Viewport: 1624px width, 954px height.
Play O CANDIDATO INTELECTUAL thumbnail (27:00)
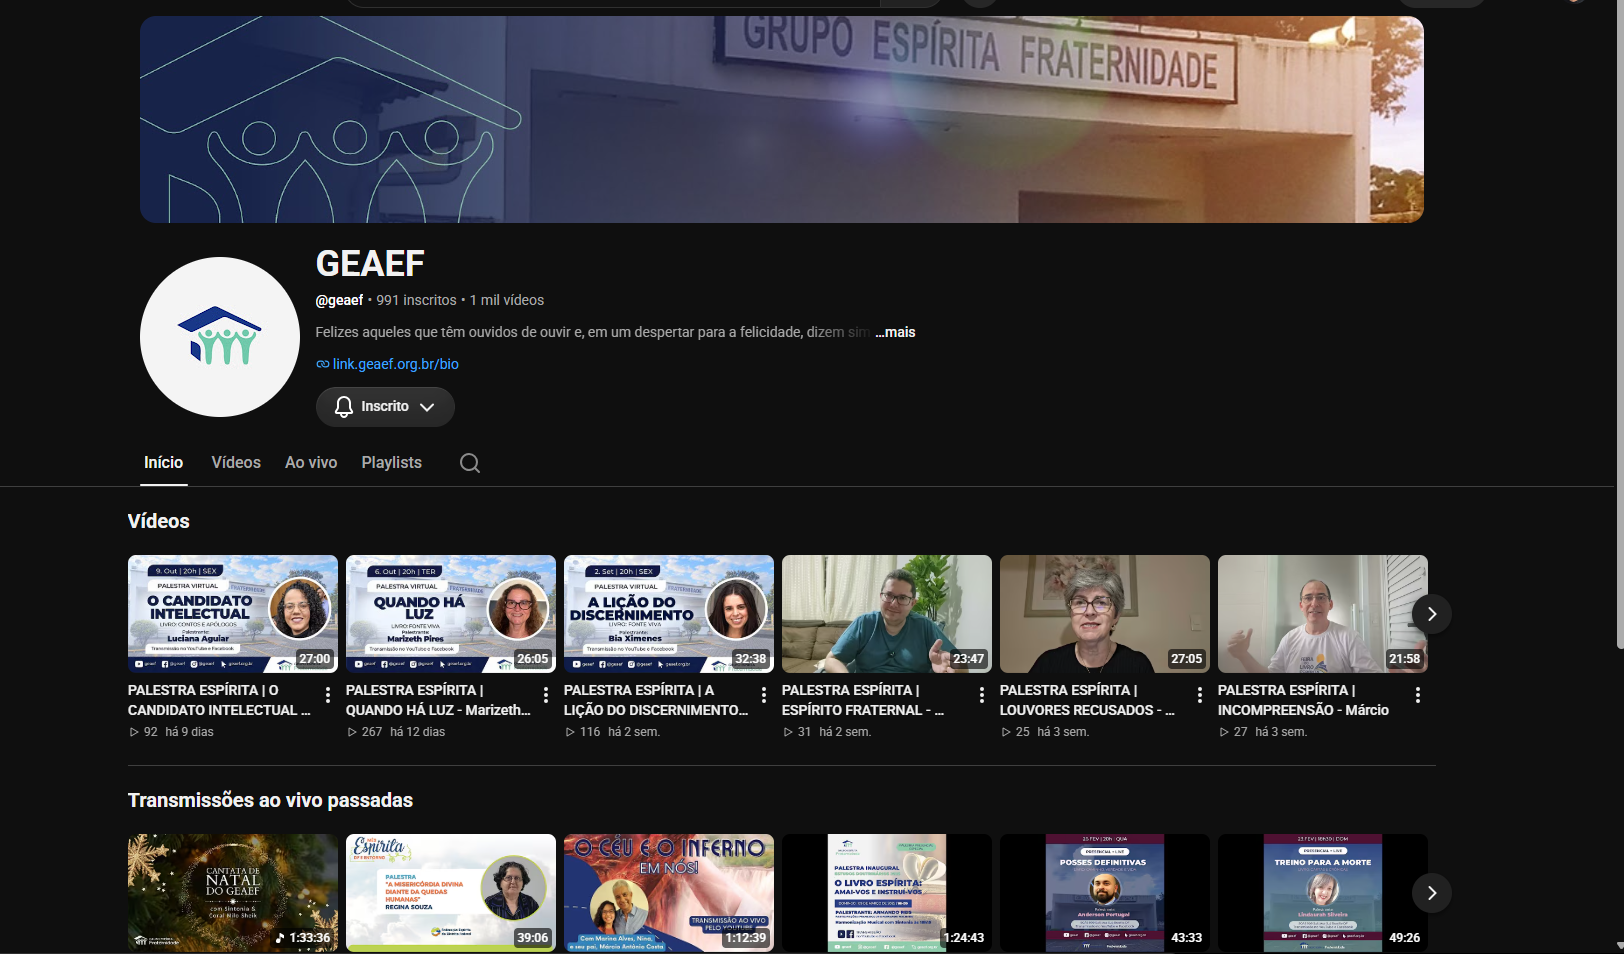233,614
